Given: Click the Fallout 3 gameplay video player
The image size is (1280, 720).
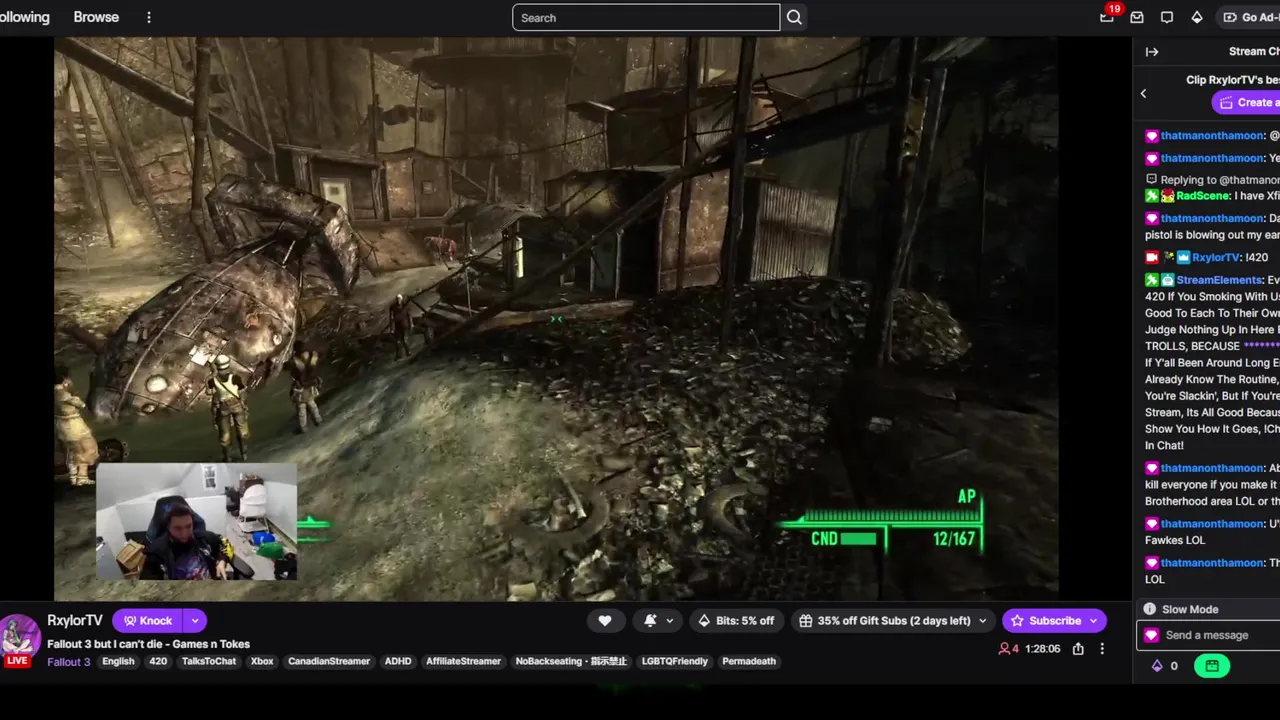Looking at the screenshot, I should pyautogui.click(x=556, y=318).
